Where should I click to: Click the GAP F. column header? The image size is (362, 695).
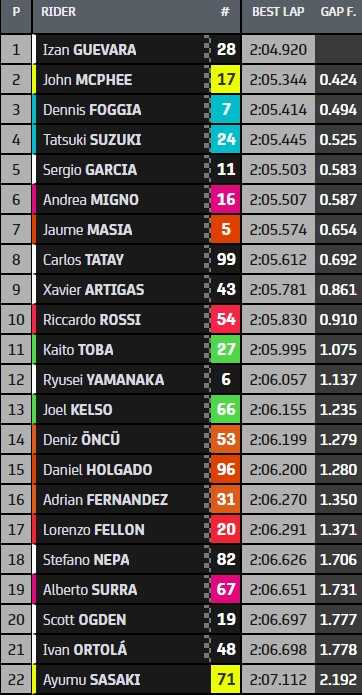339,12
